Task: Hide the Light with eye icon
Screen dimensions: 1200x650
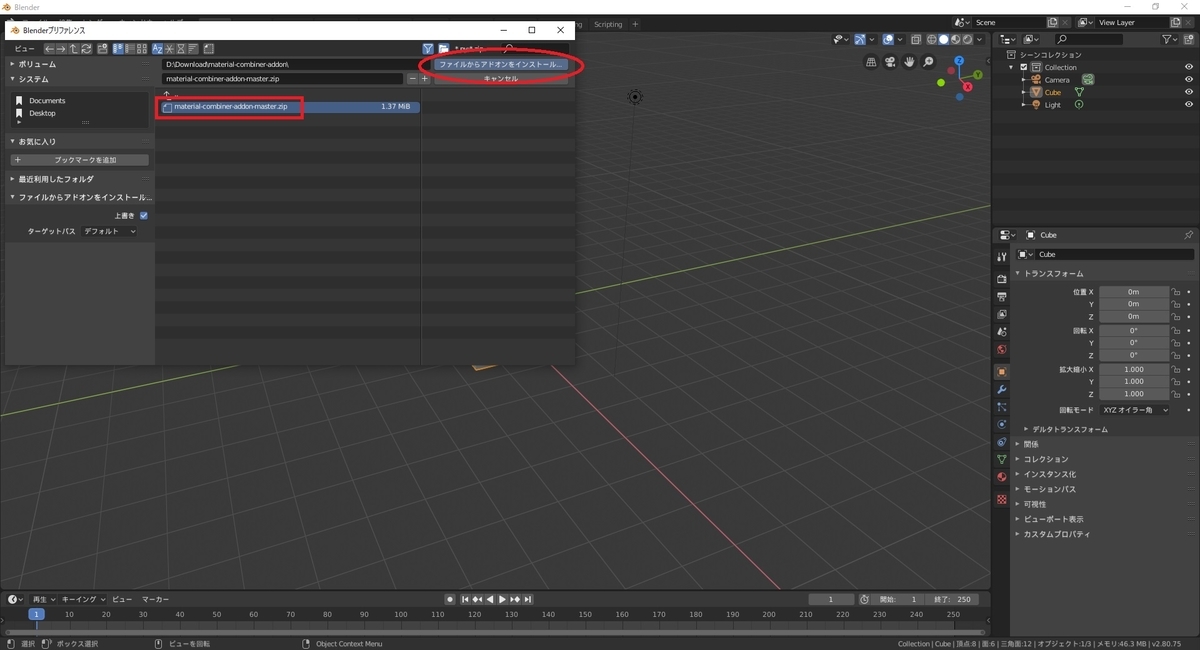Action: pyautogui.click(x=1189, y=105)
